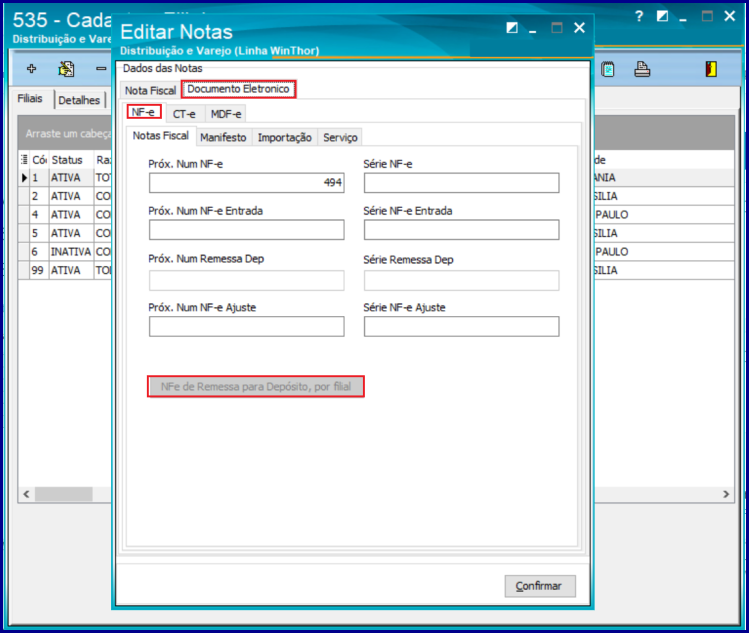Click the Série NF-e Ajuste field
Screen dimensions: 749x633
461,326
